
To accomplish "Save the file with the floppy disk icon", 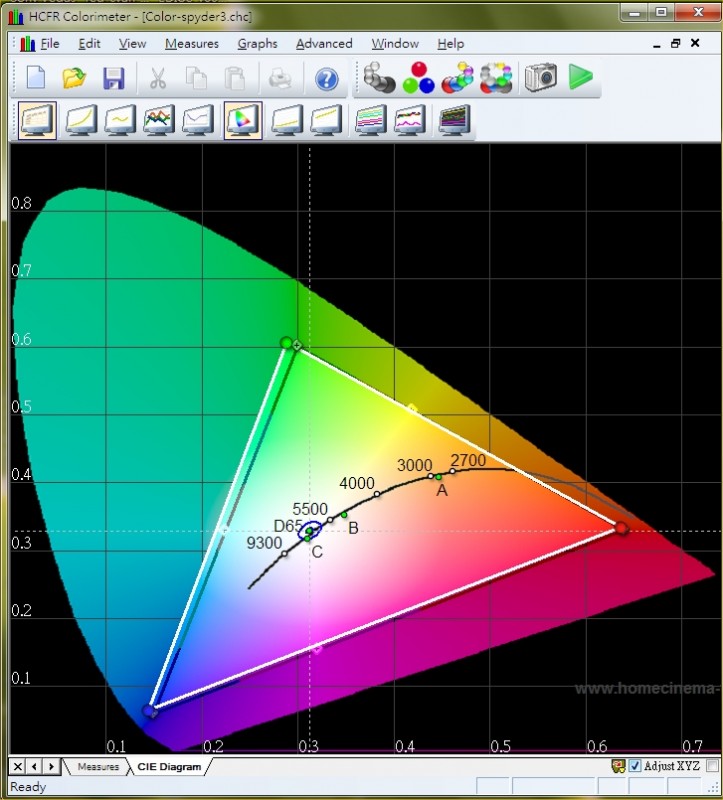I will point(113,79).
